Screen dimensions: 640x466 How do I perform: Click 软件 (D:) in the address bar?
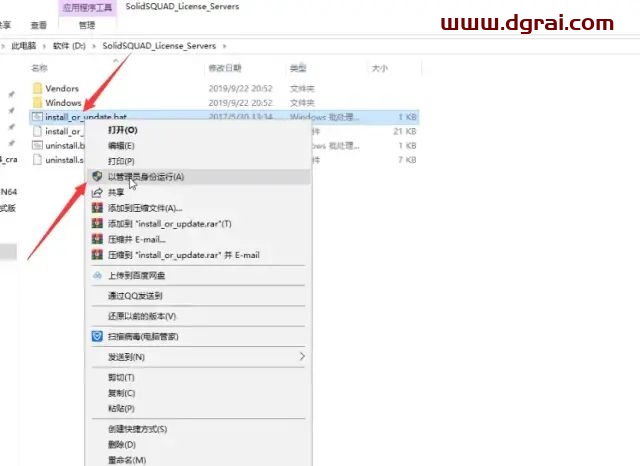(69, 46)
